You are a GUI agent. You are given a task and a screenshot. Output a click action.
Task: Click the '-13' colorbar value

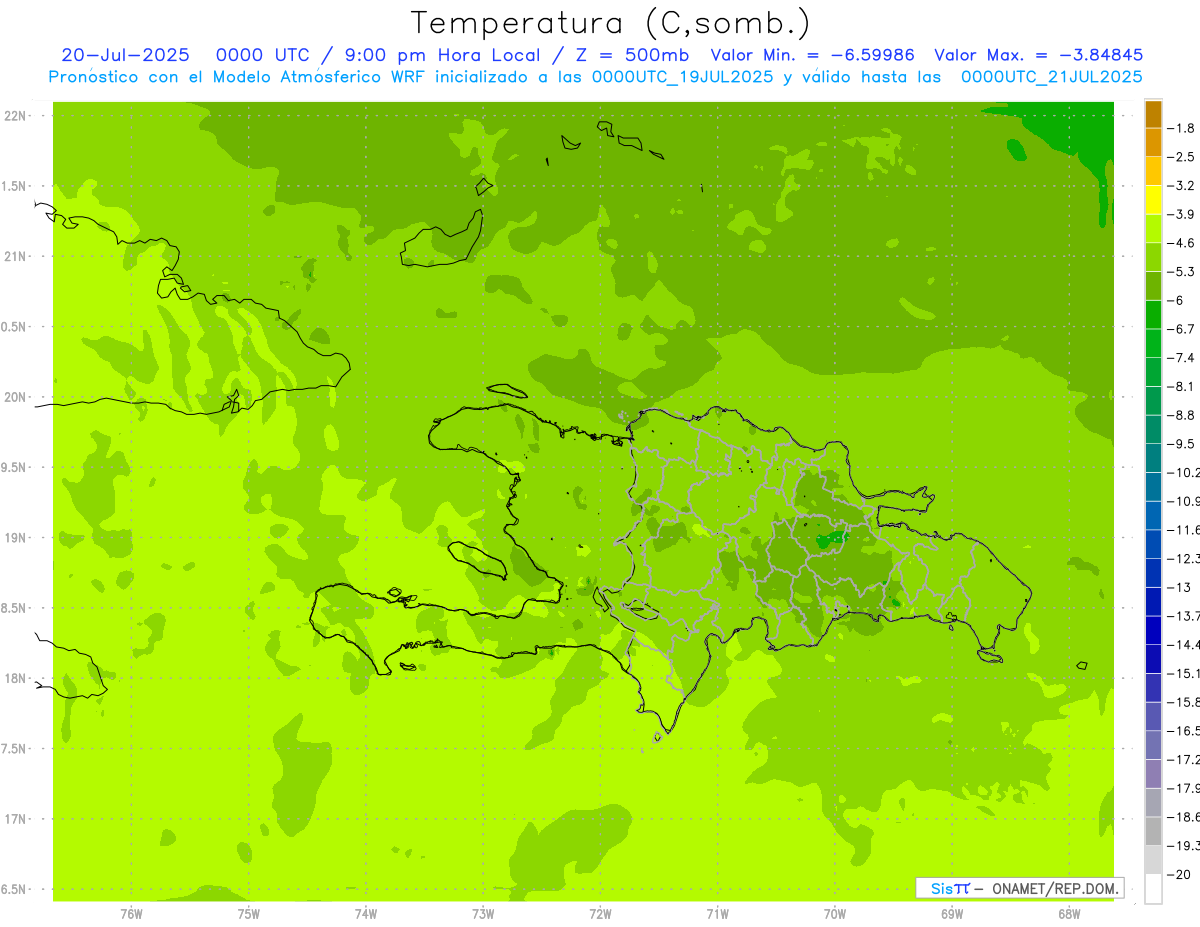1179,587
